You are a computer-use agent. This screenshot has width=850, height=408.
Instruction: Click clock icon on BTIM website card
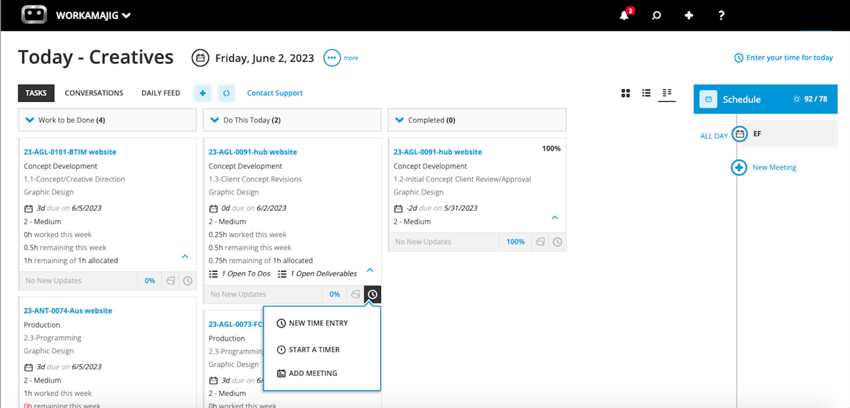(188, 281)
